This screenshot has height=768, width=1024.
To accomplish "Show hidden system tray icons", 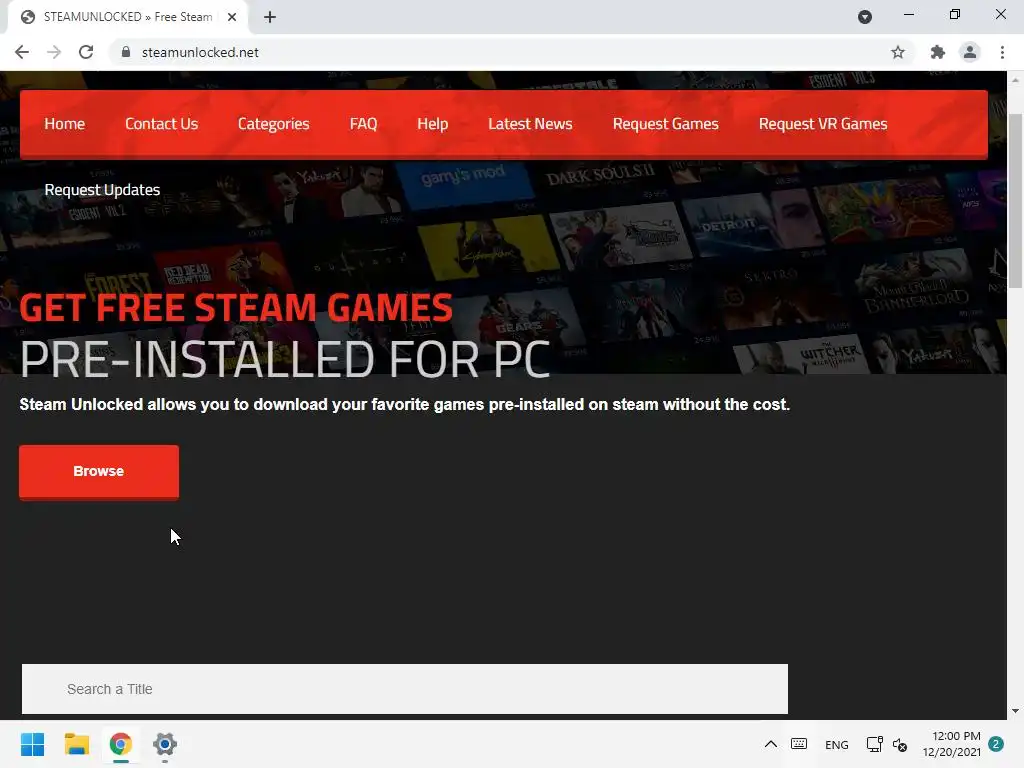I will coord(771,744).
